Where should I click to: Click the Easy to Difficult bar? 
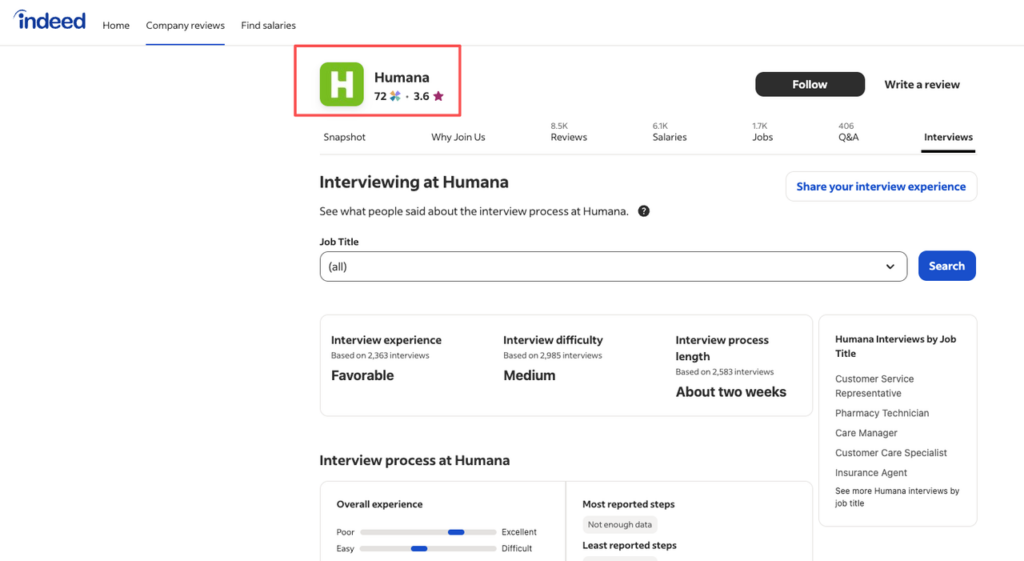[428, 549]
